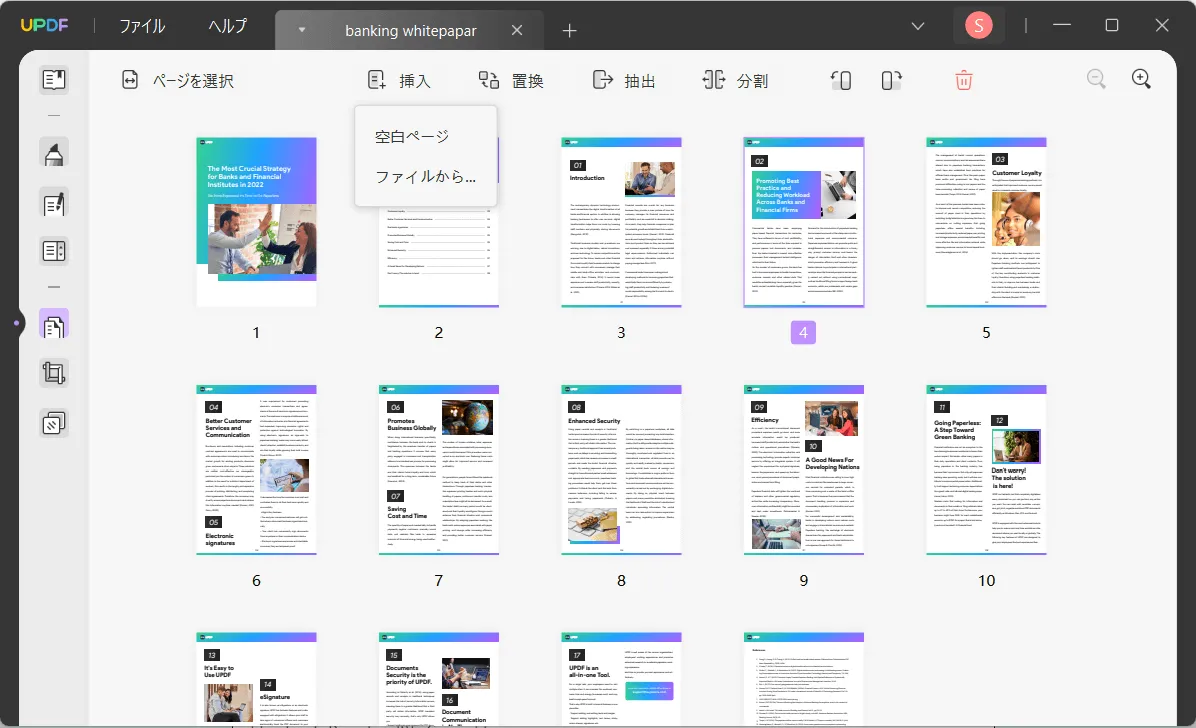Add a new tab with plus button
This screenshot has width=1196, height=728.
pos(569,31)
